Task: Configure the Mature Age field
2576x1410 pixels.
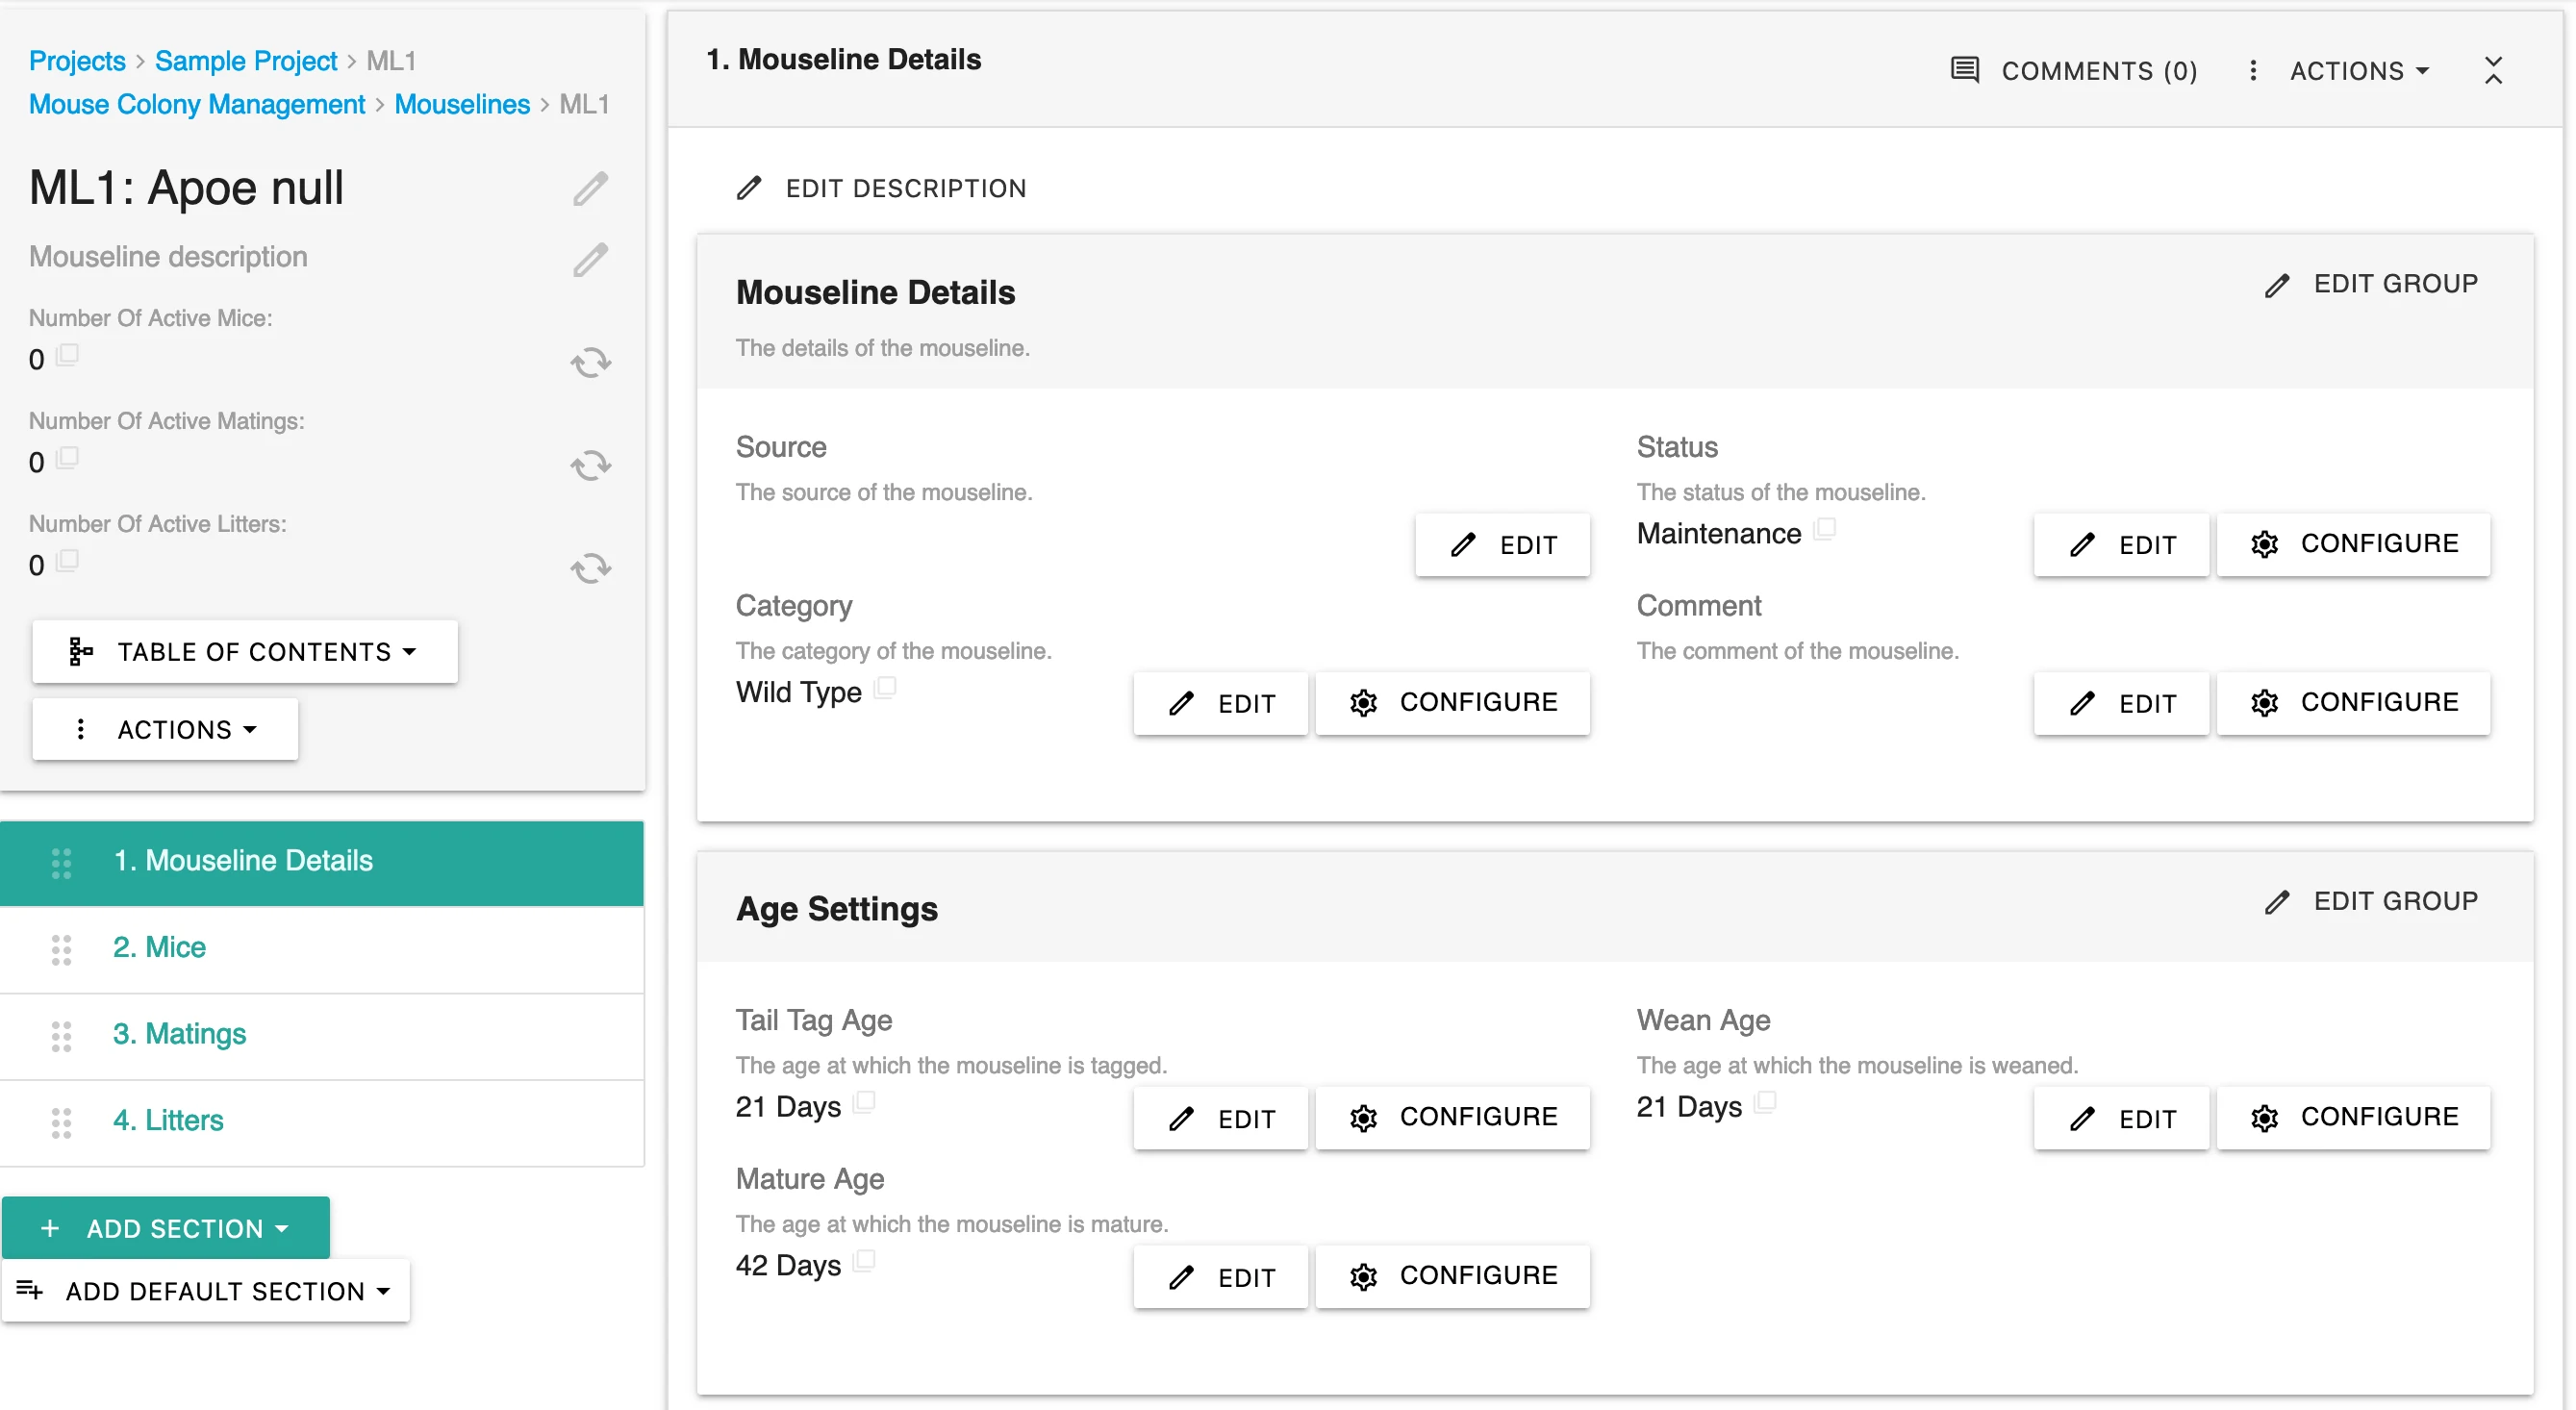Action: coord(1452,1277)
